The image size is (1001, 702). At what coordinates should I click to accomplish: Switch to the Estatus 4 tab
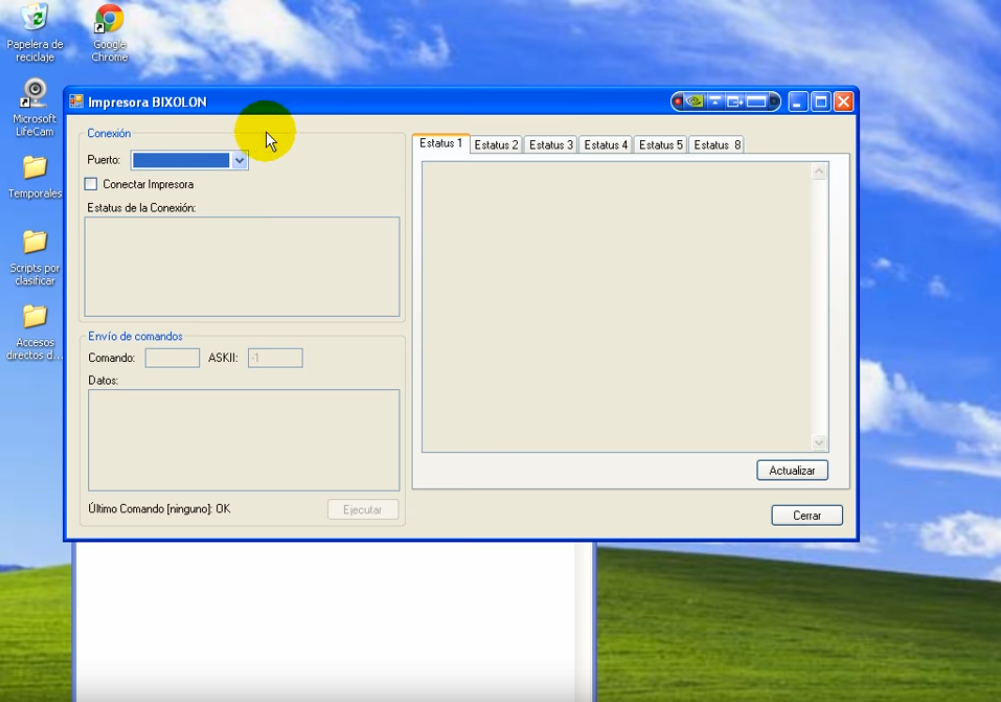coord(606,145)
